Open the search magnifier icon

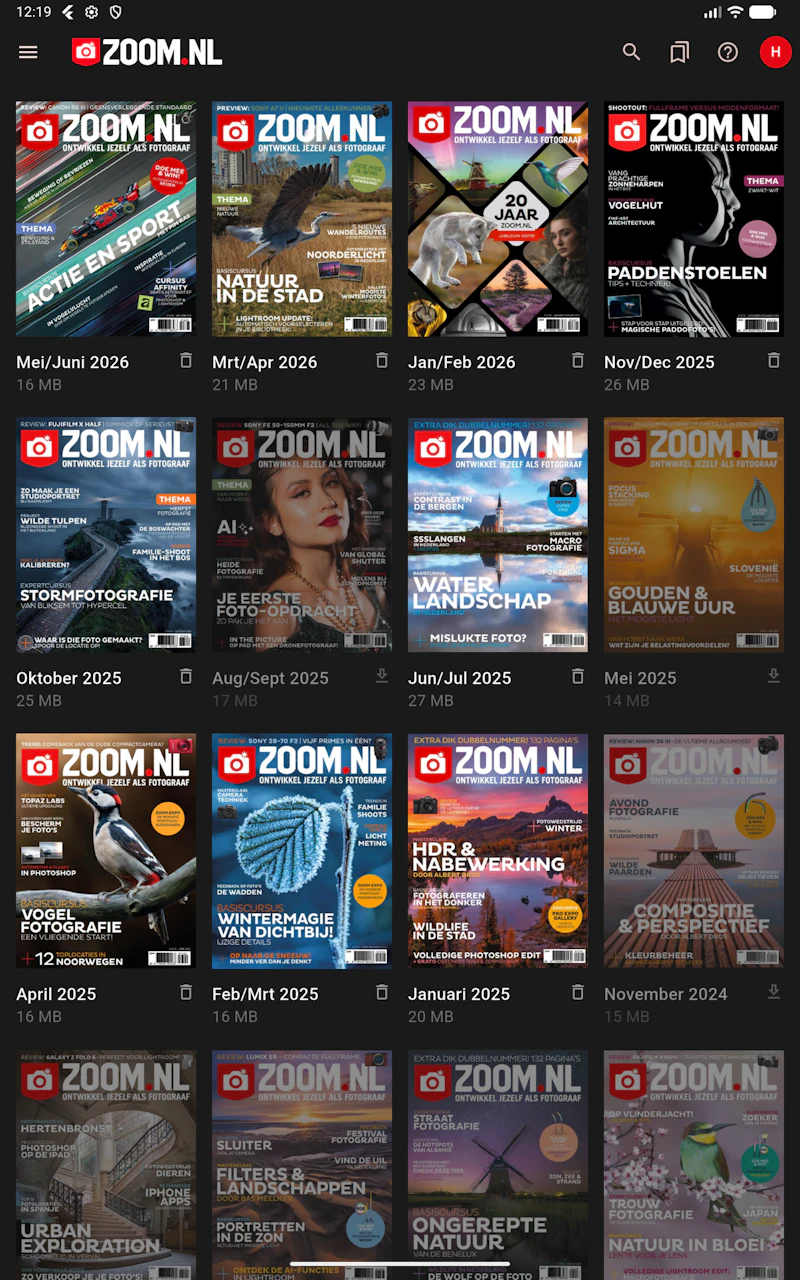tap(632, 52)
